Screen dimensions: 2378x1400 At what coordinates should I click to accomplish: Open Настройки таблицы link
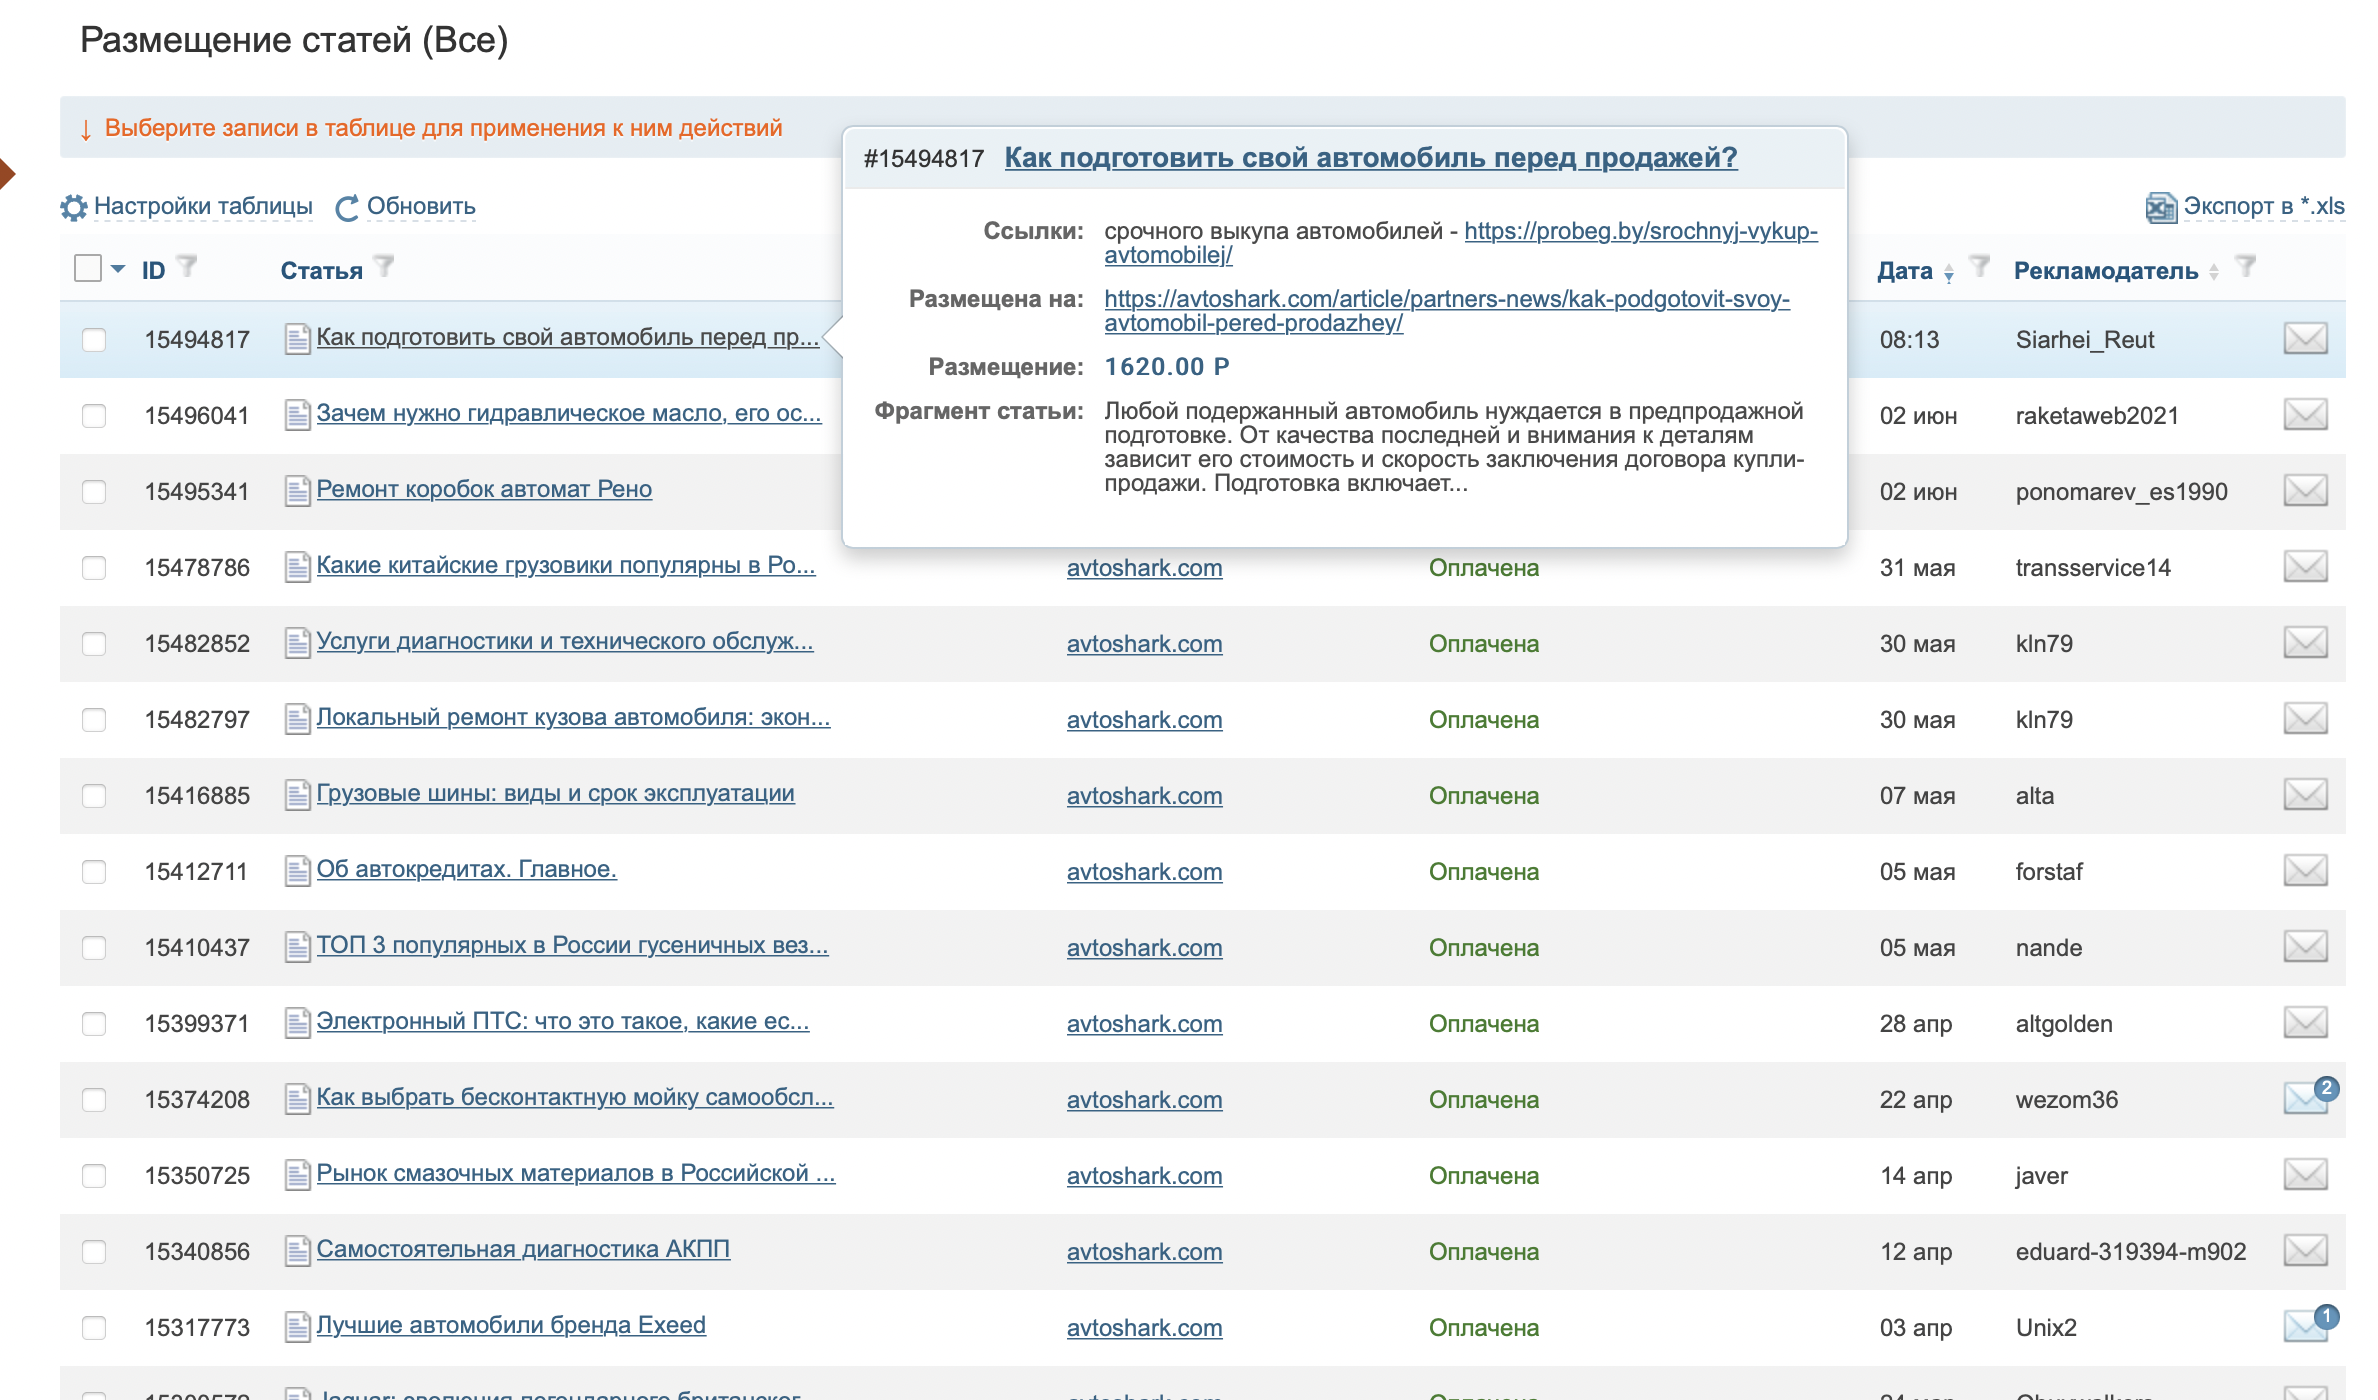(x=203, y=206)
